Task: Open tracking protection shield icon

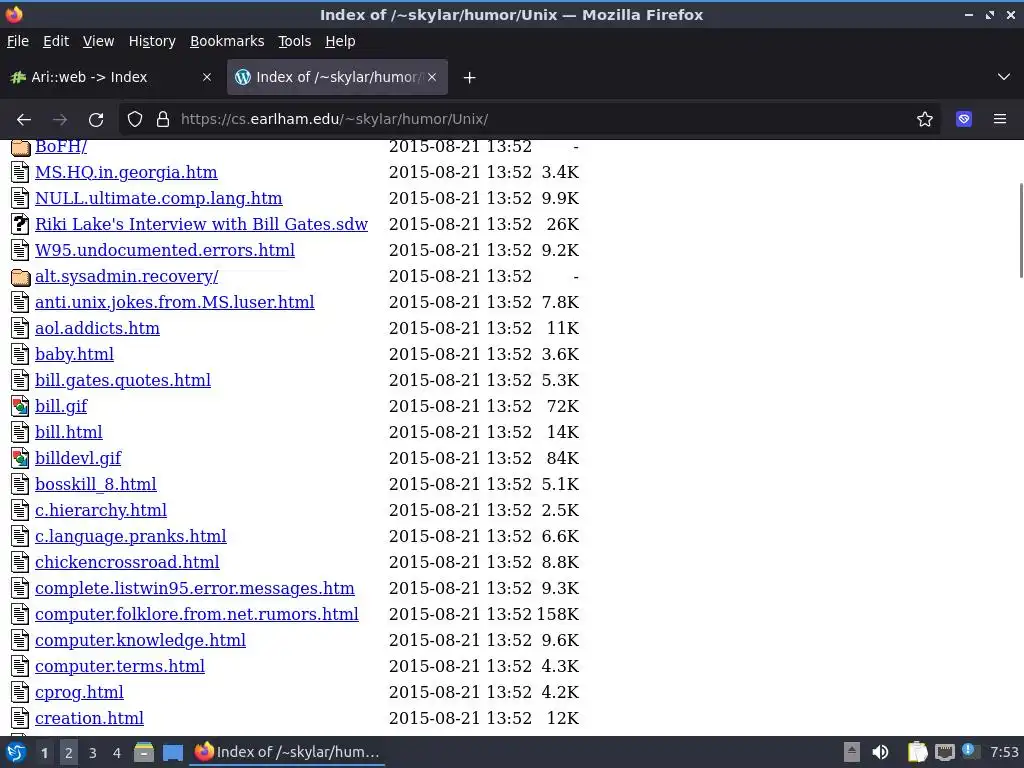Action: pyautogui.click(x=135, y=120)
